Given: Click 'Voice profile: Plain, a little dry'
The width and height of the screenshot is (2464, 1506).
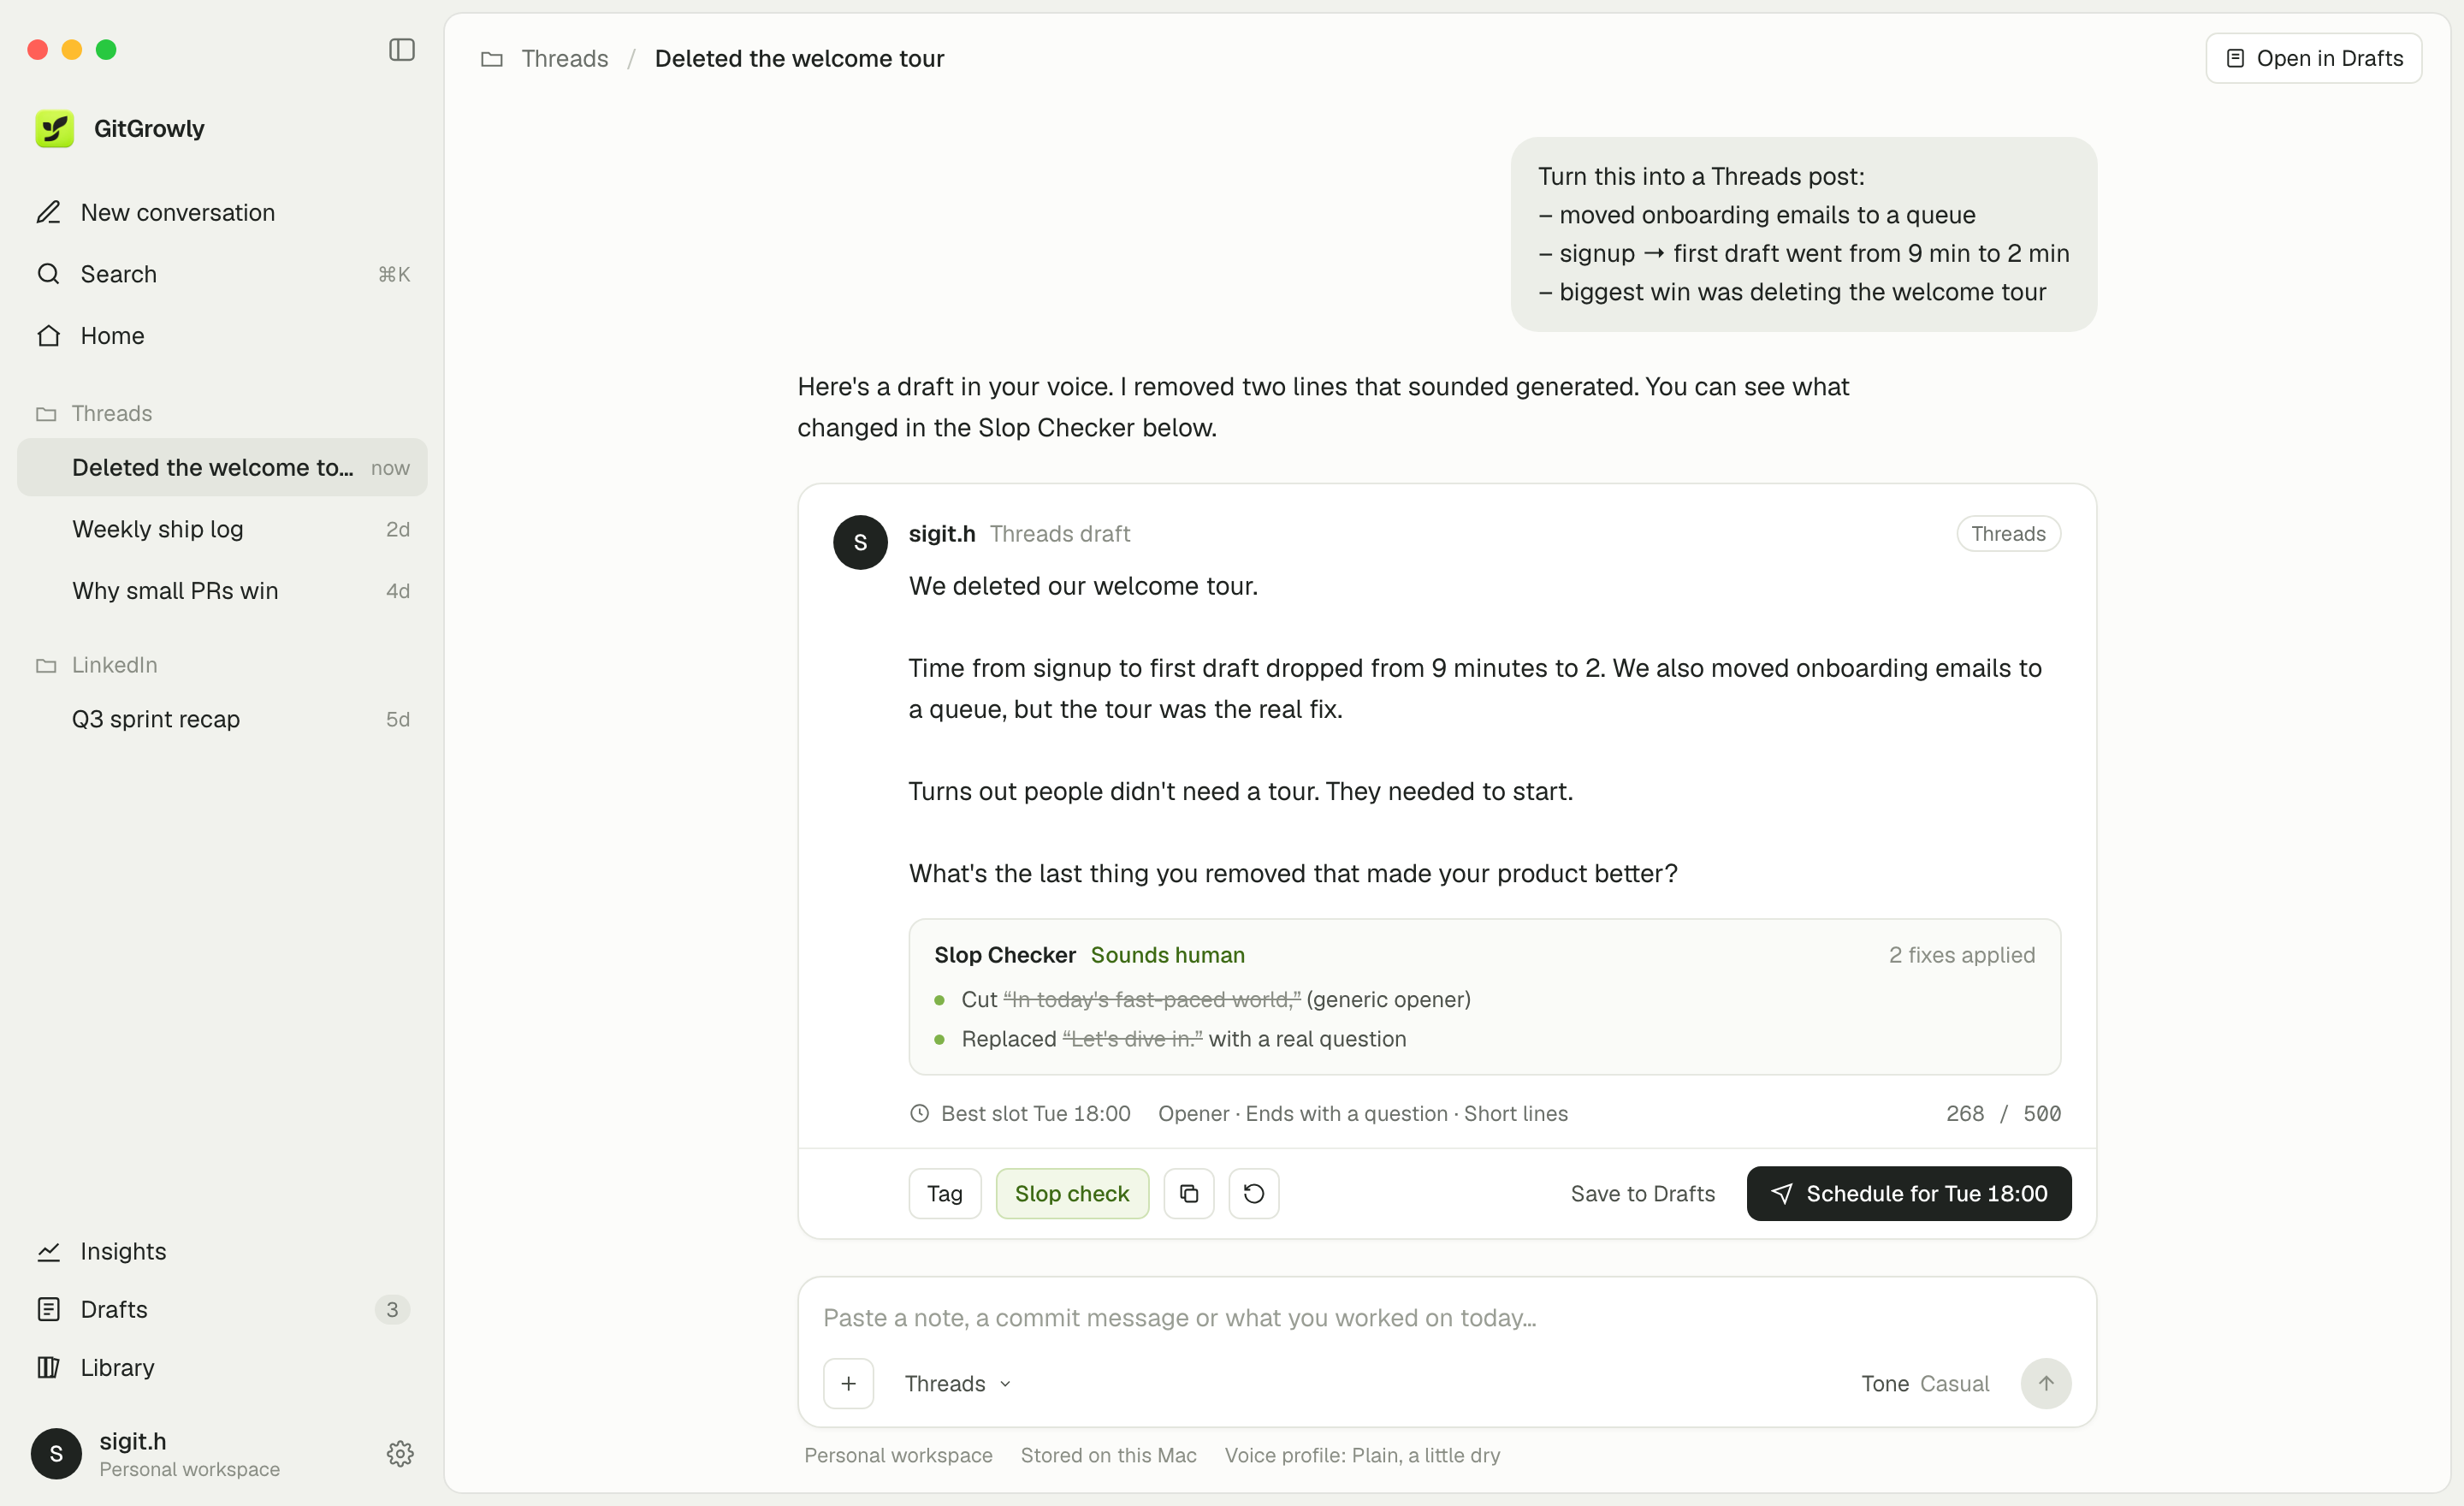Looking at the screenshot, I should tap(1362, 1456).
